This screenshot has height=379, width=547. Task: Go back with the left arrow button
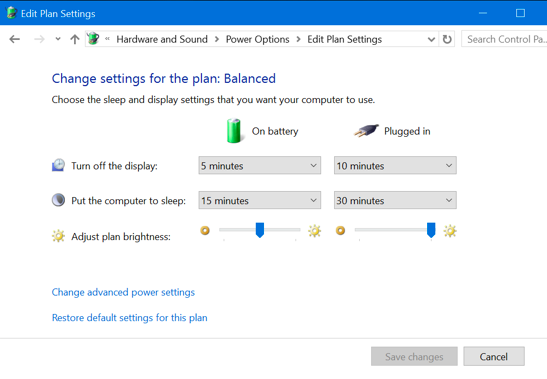click(15, 39)
